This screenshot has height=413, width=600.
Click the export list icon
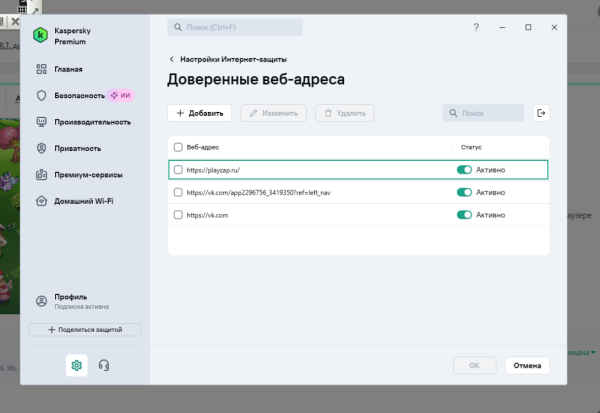(541, 113)
